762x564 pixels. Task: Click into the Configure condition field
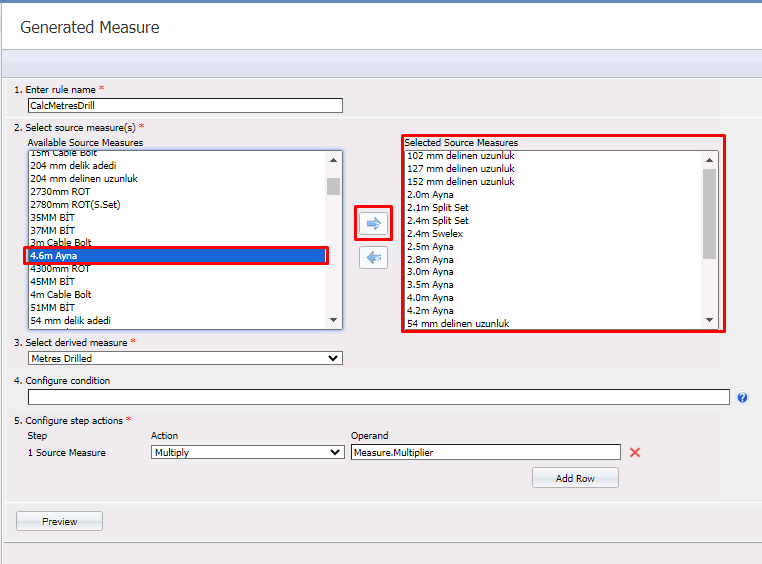click(378, 397)
